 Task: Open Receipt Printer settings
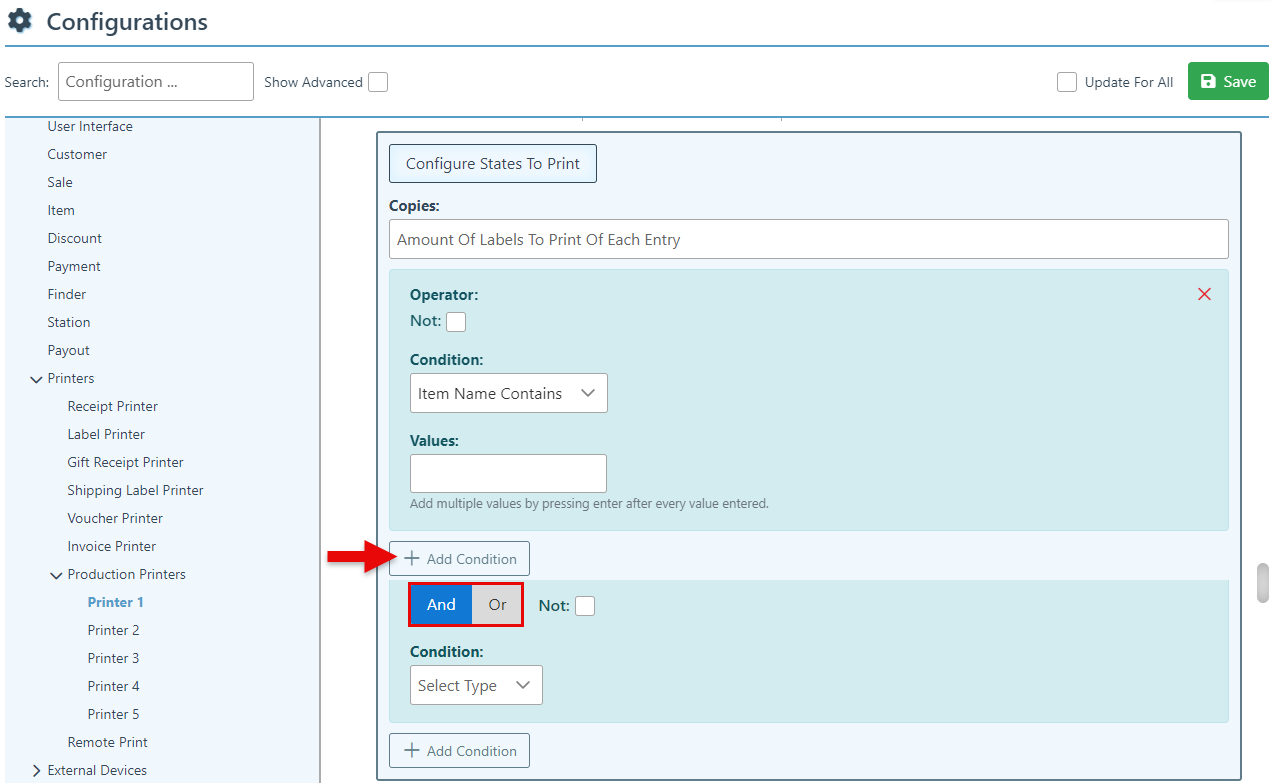pos(112,406)
